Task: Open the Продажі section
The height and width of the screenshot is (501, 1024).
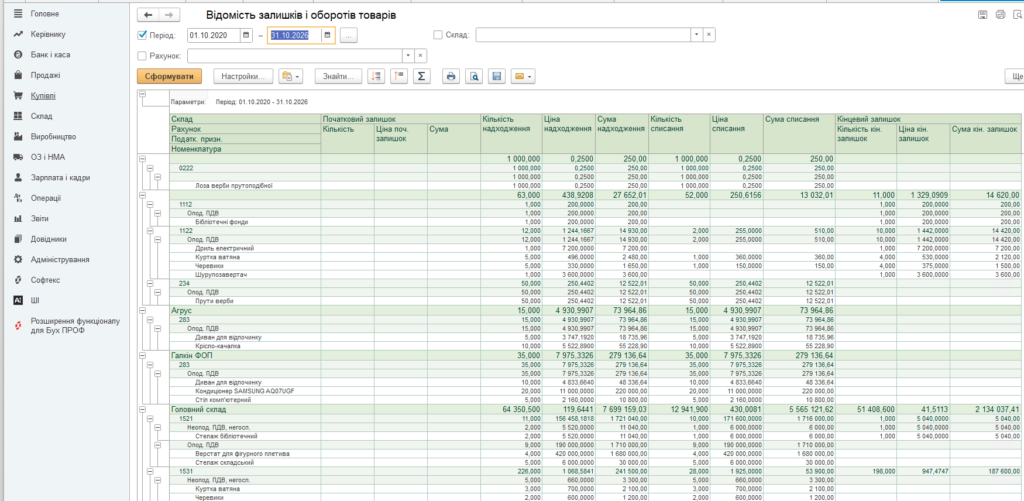Action: (x=45, y=75)
